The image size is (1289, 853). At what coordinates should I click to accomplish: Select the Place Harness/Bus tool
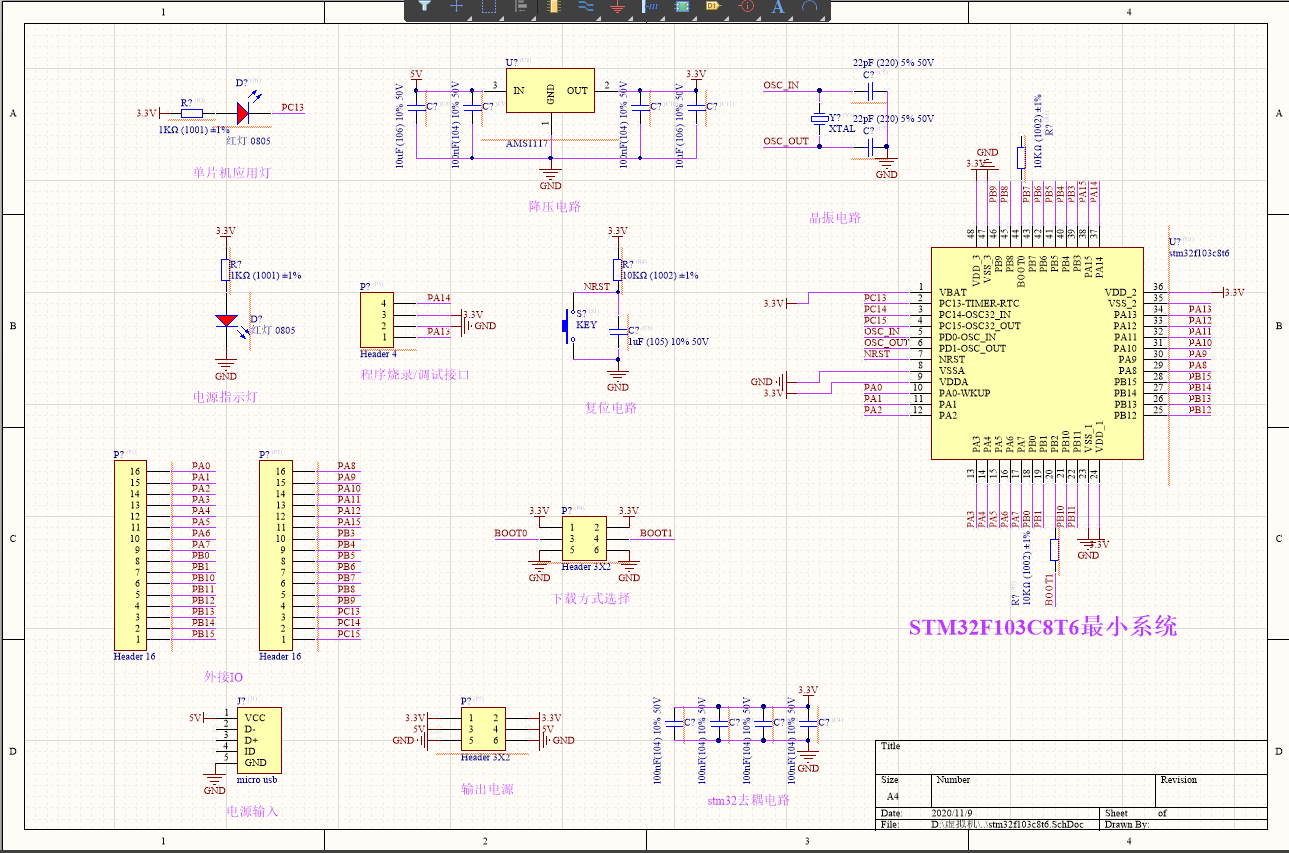[x=650, y=7]
